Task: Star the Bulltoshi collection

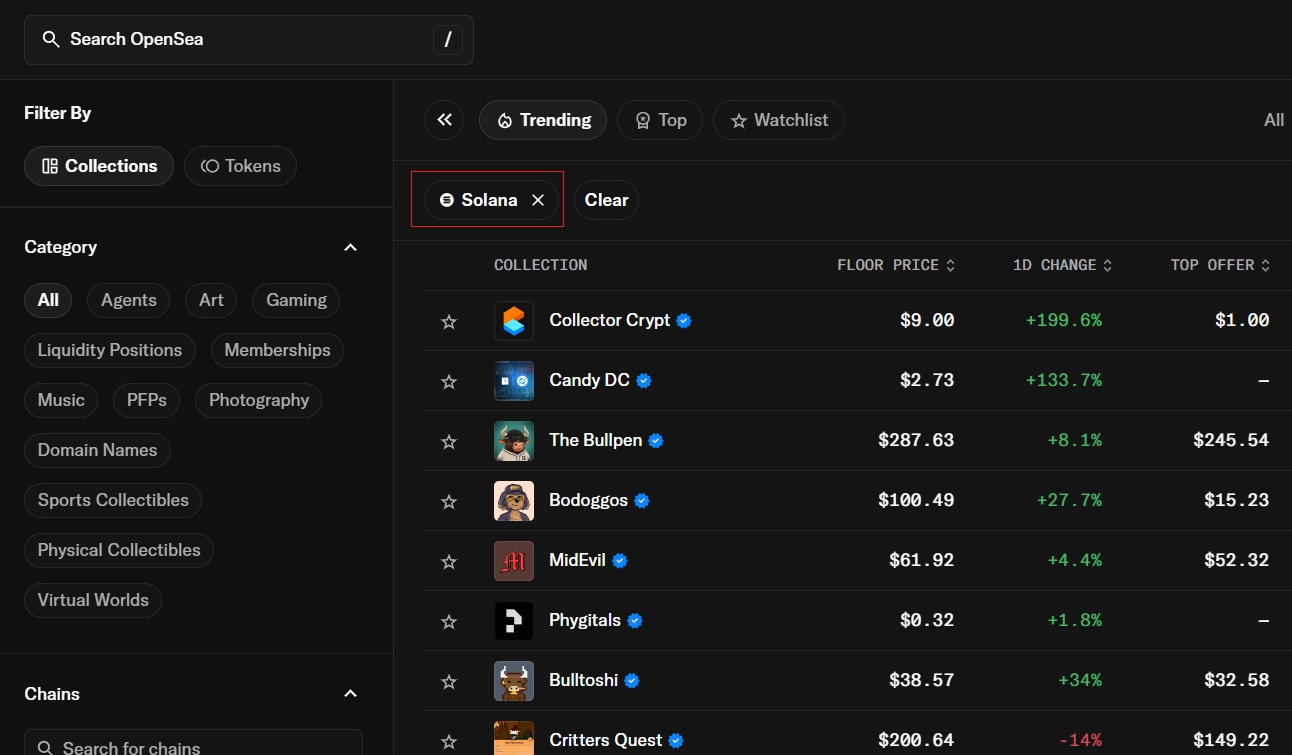Action: tap(449, 681)
